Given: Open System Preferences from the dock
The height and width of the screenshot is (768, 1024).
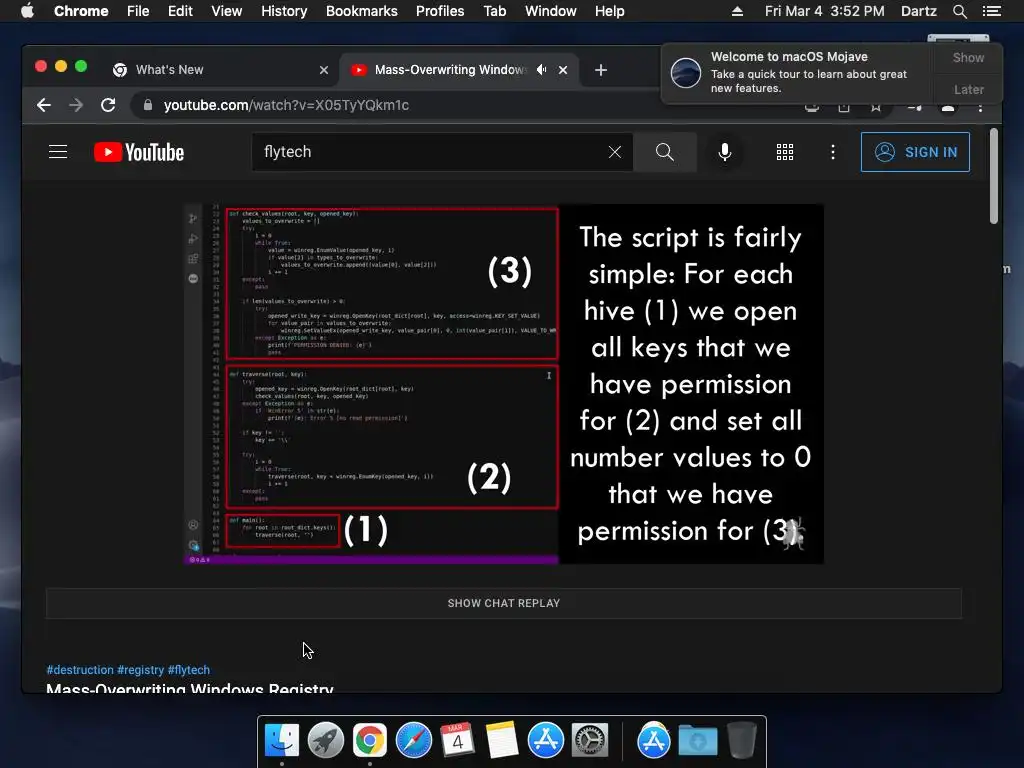Looking at the screenshot, I should pyautogui.click(x=590, y=741).
